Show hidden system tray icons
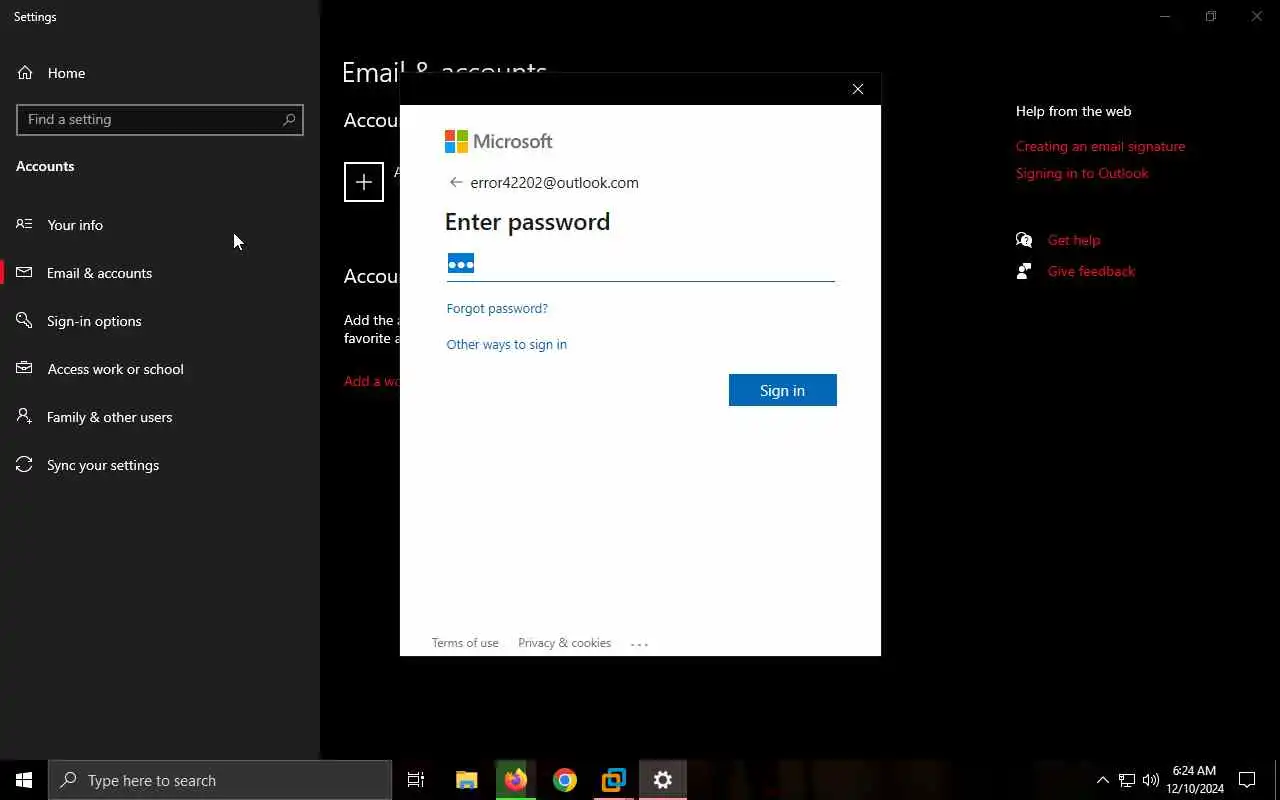Viewport: 1280px width, 800px height. (1103, 780)
